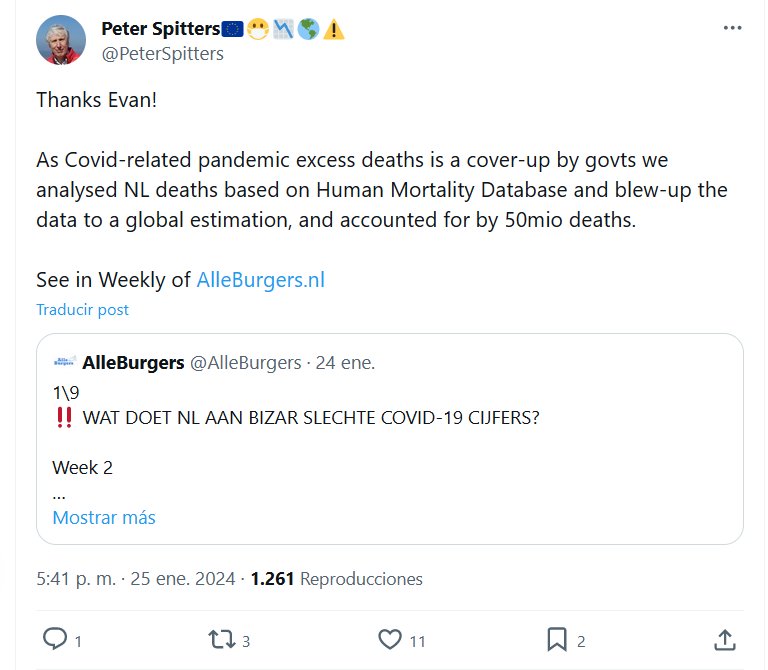This screenshot has height=670, width=768.
Task: Reply to the tweet via comment icon
Action: click(56, 639)
